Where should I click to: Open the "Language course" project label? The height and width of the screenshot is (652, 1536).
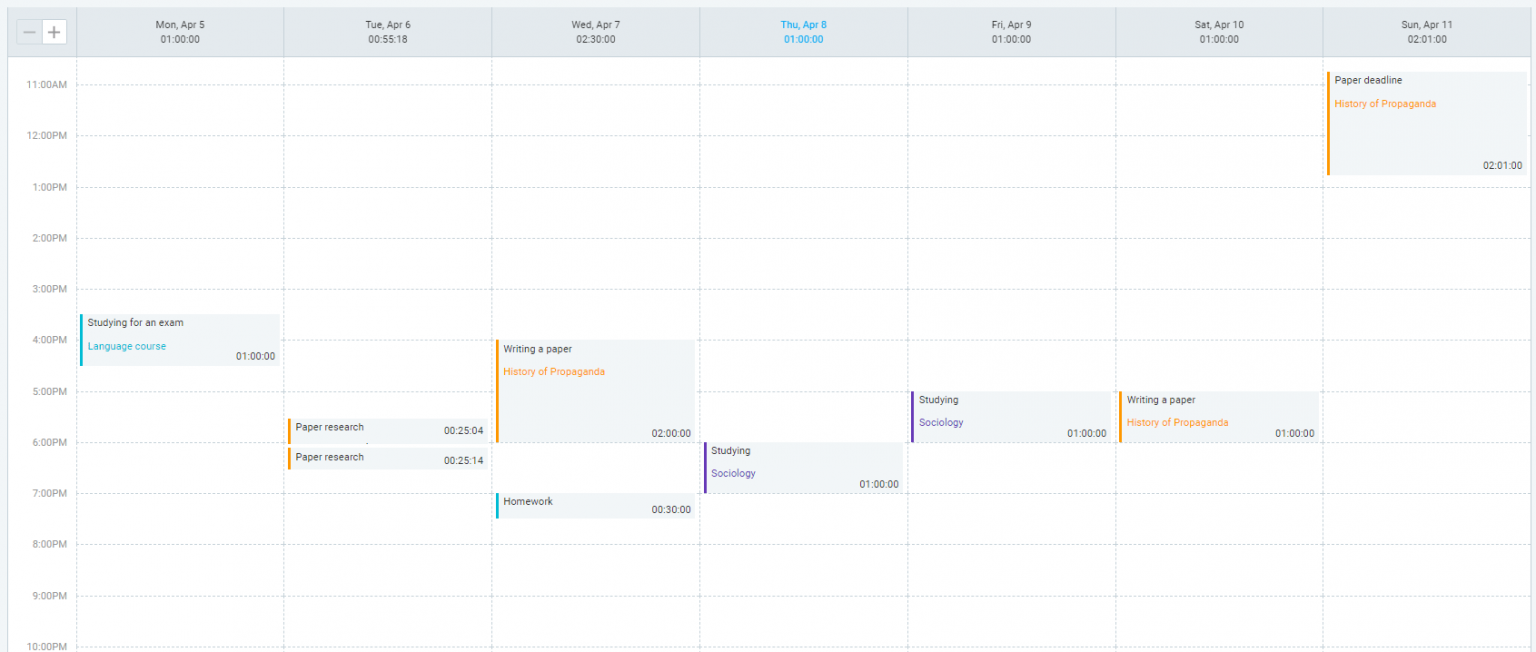126,346
